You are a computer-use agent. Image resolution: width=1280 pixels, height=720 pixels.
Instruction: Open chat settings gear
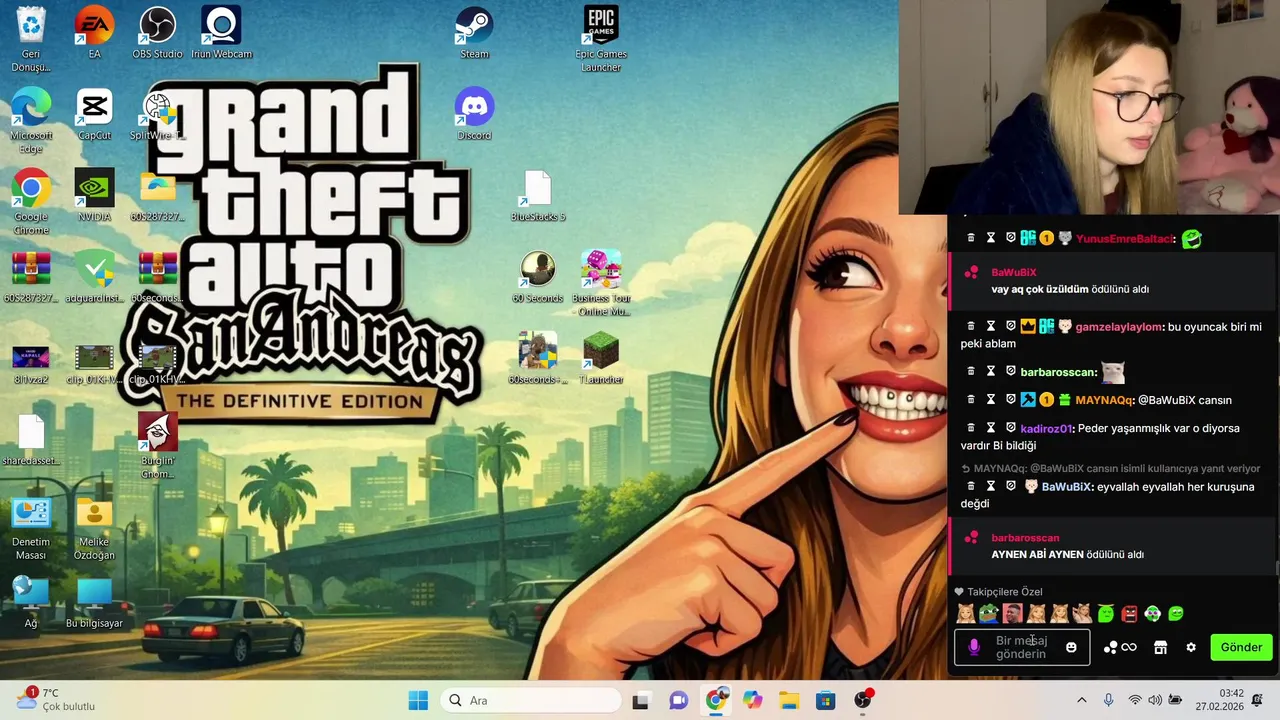click(1191, 647)
